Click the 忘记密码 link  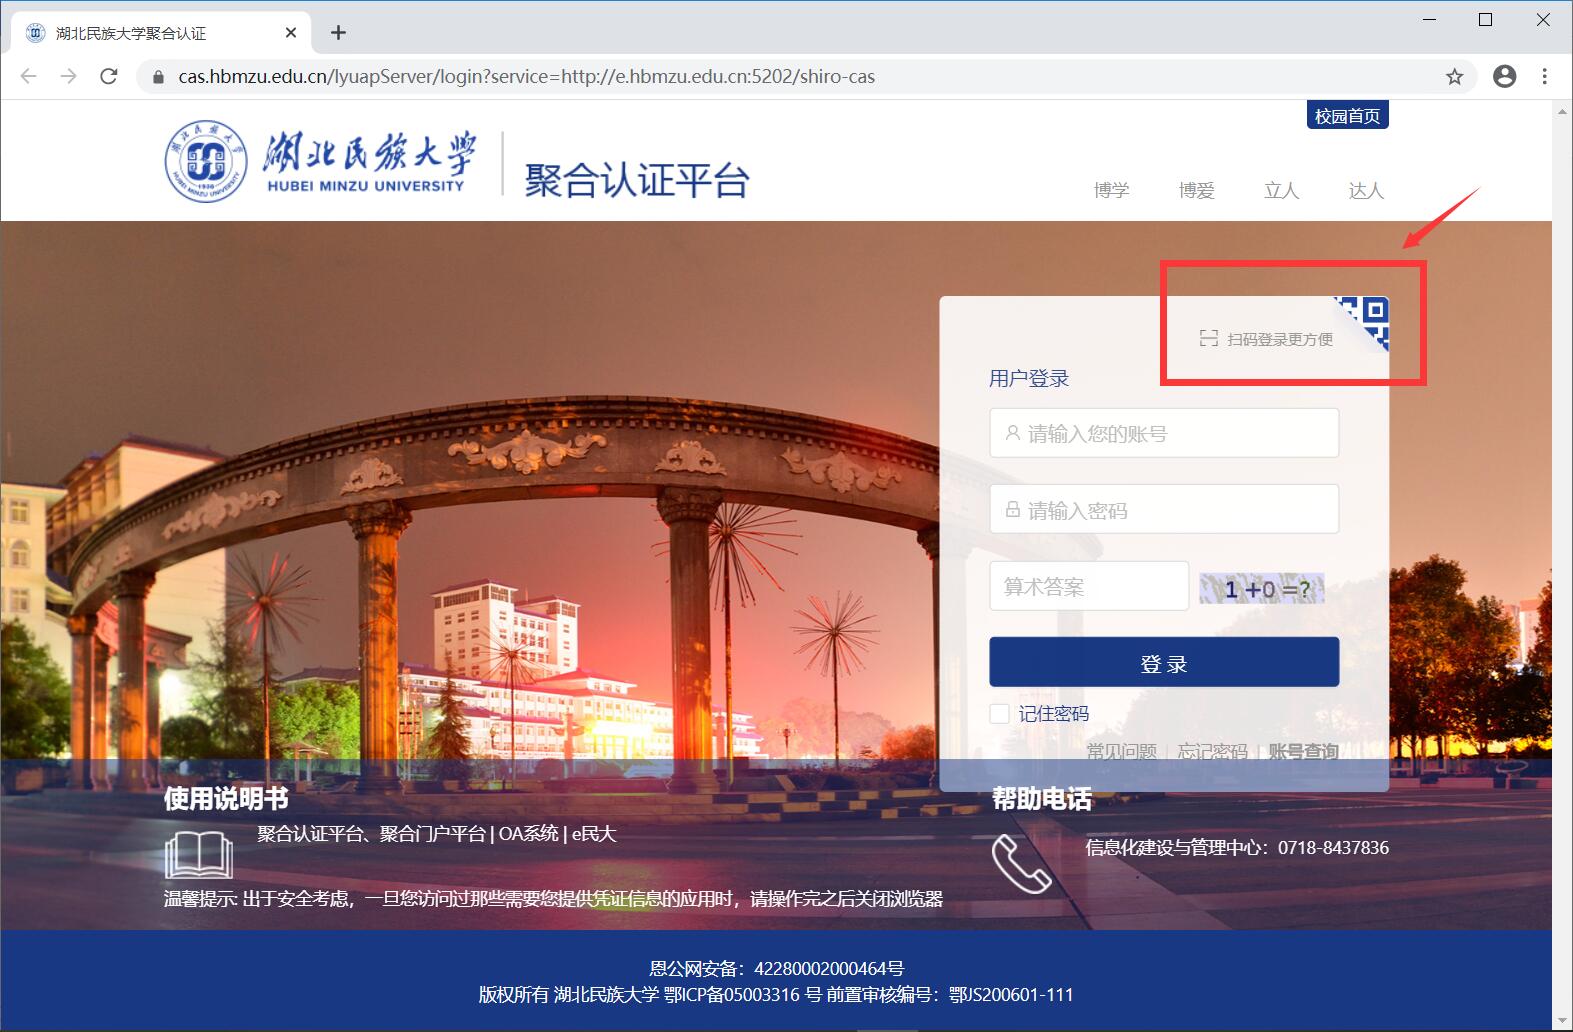(1212, 751)
